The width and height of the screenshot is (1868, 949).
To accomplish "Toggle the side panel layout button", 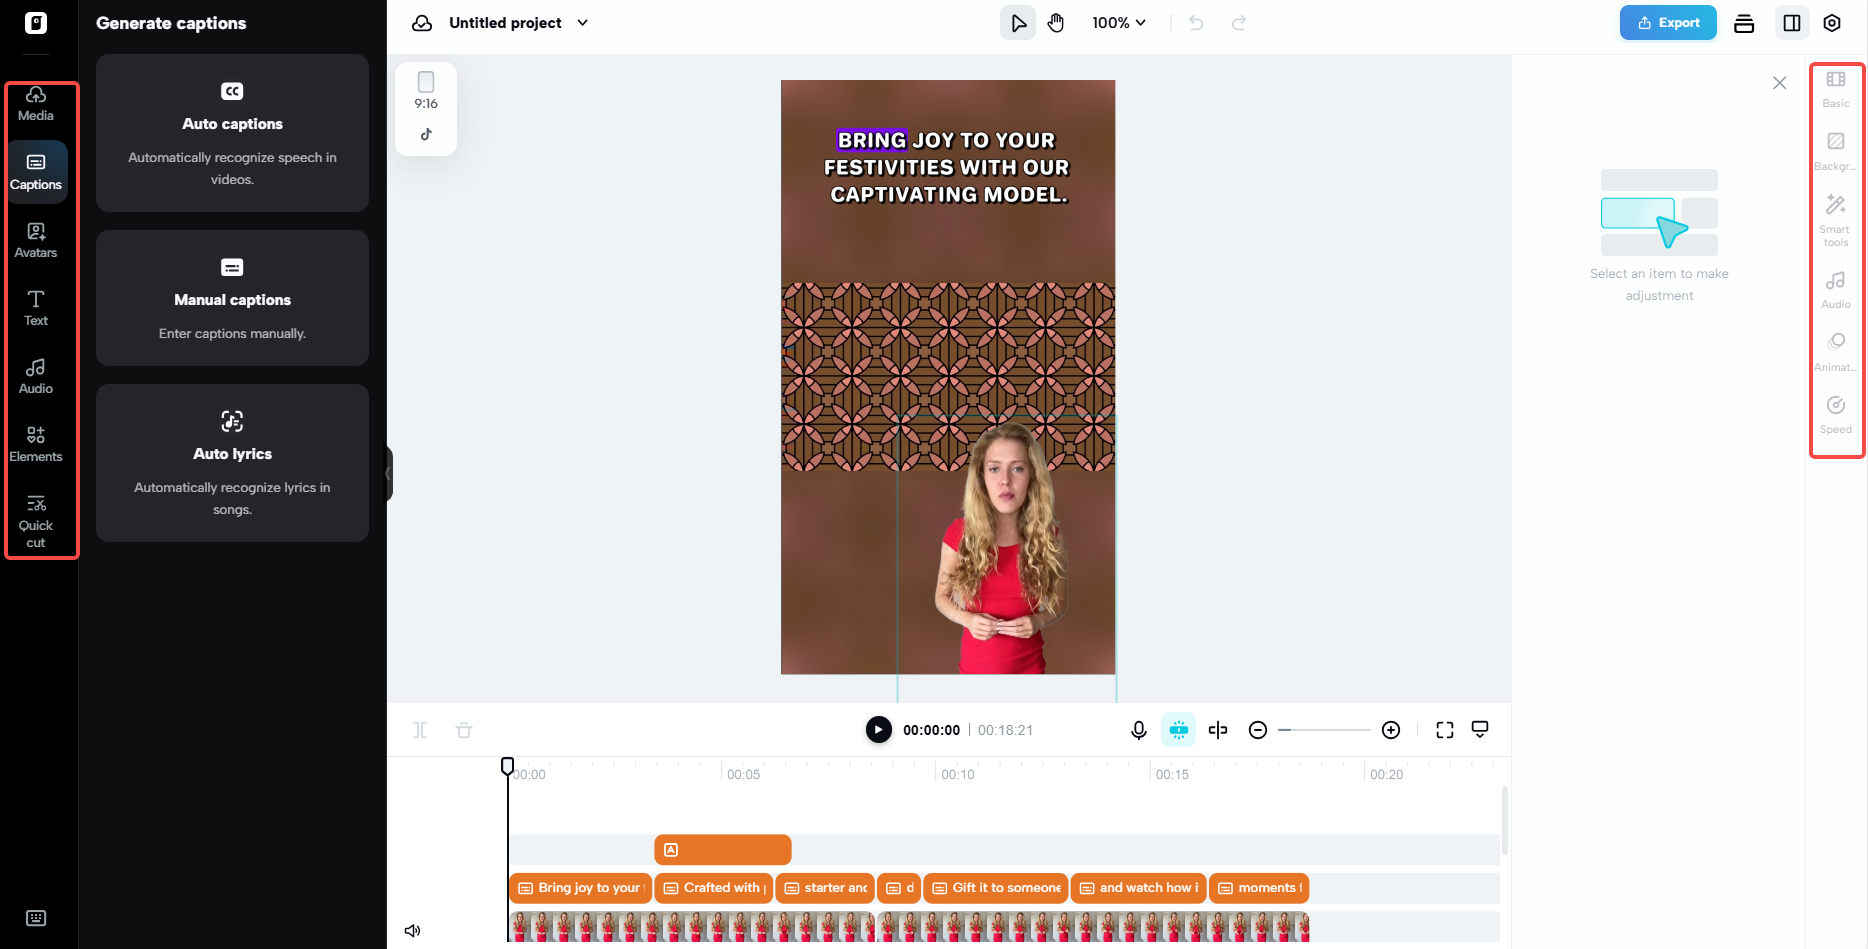I will pos(1792,23).
